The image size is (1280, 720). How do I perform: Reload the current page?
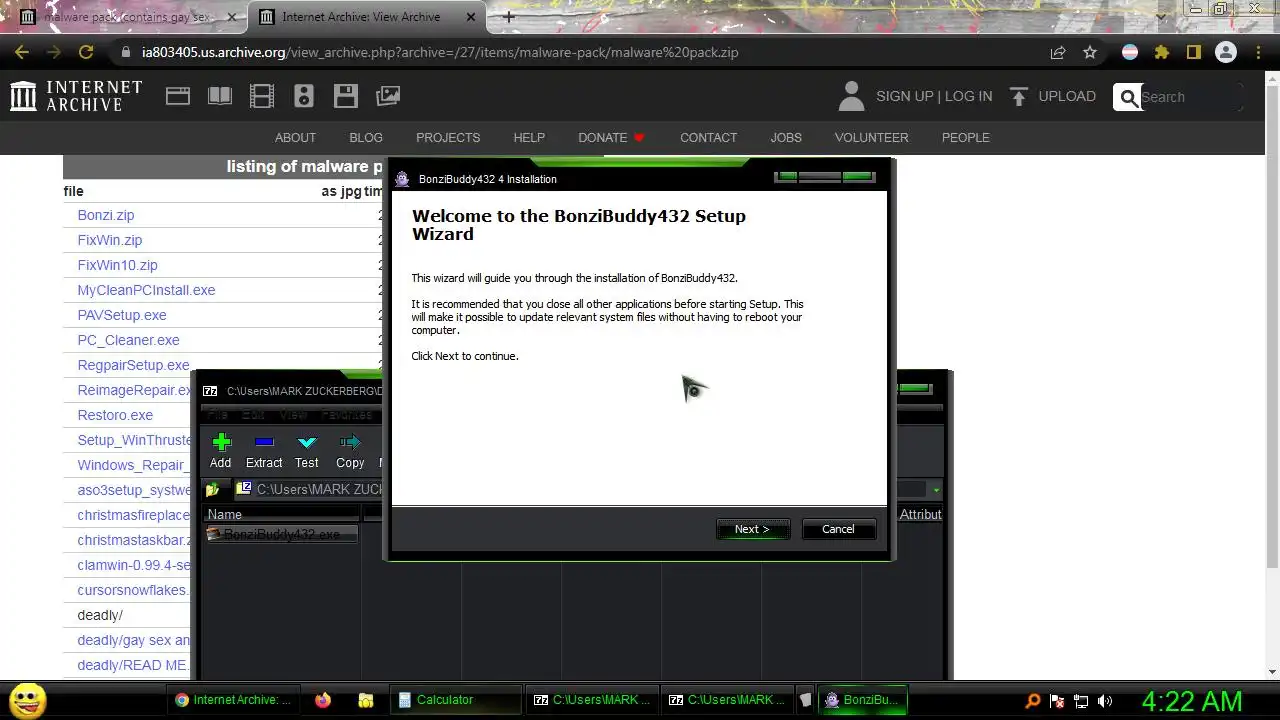pyautogui.click(x=86, y=52)
